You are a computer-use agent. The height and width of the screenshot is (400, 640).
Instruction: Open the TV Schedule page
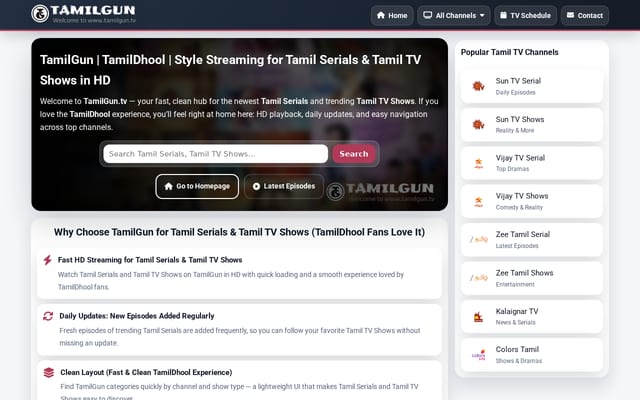point(525,16)
